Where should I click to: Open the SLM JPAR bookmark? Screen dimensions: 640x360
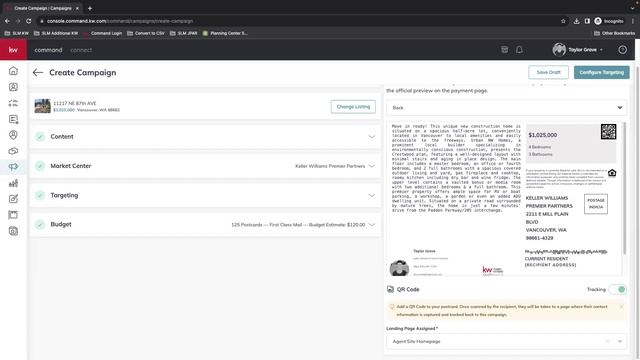click(184, 33)
